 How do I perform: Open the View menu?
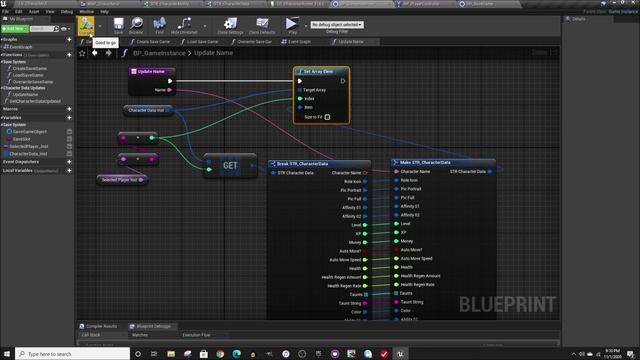click(50, 12)
